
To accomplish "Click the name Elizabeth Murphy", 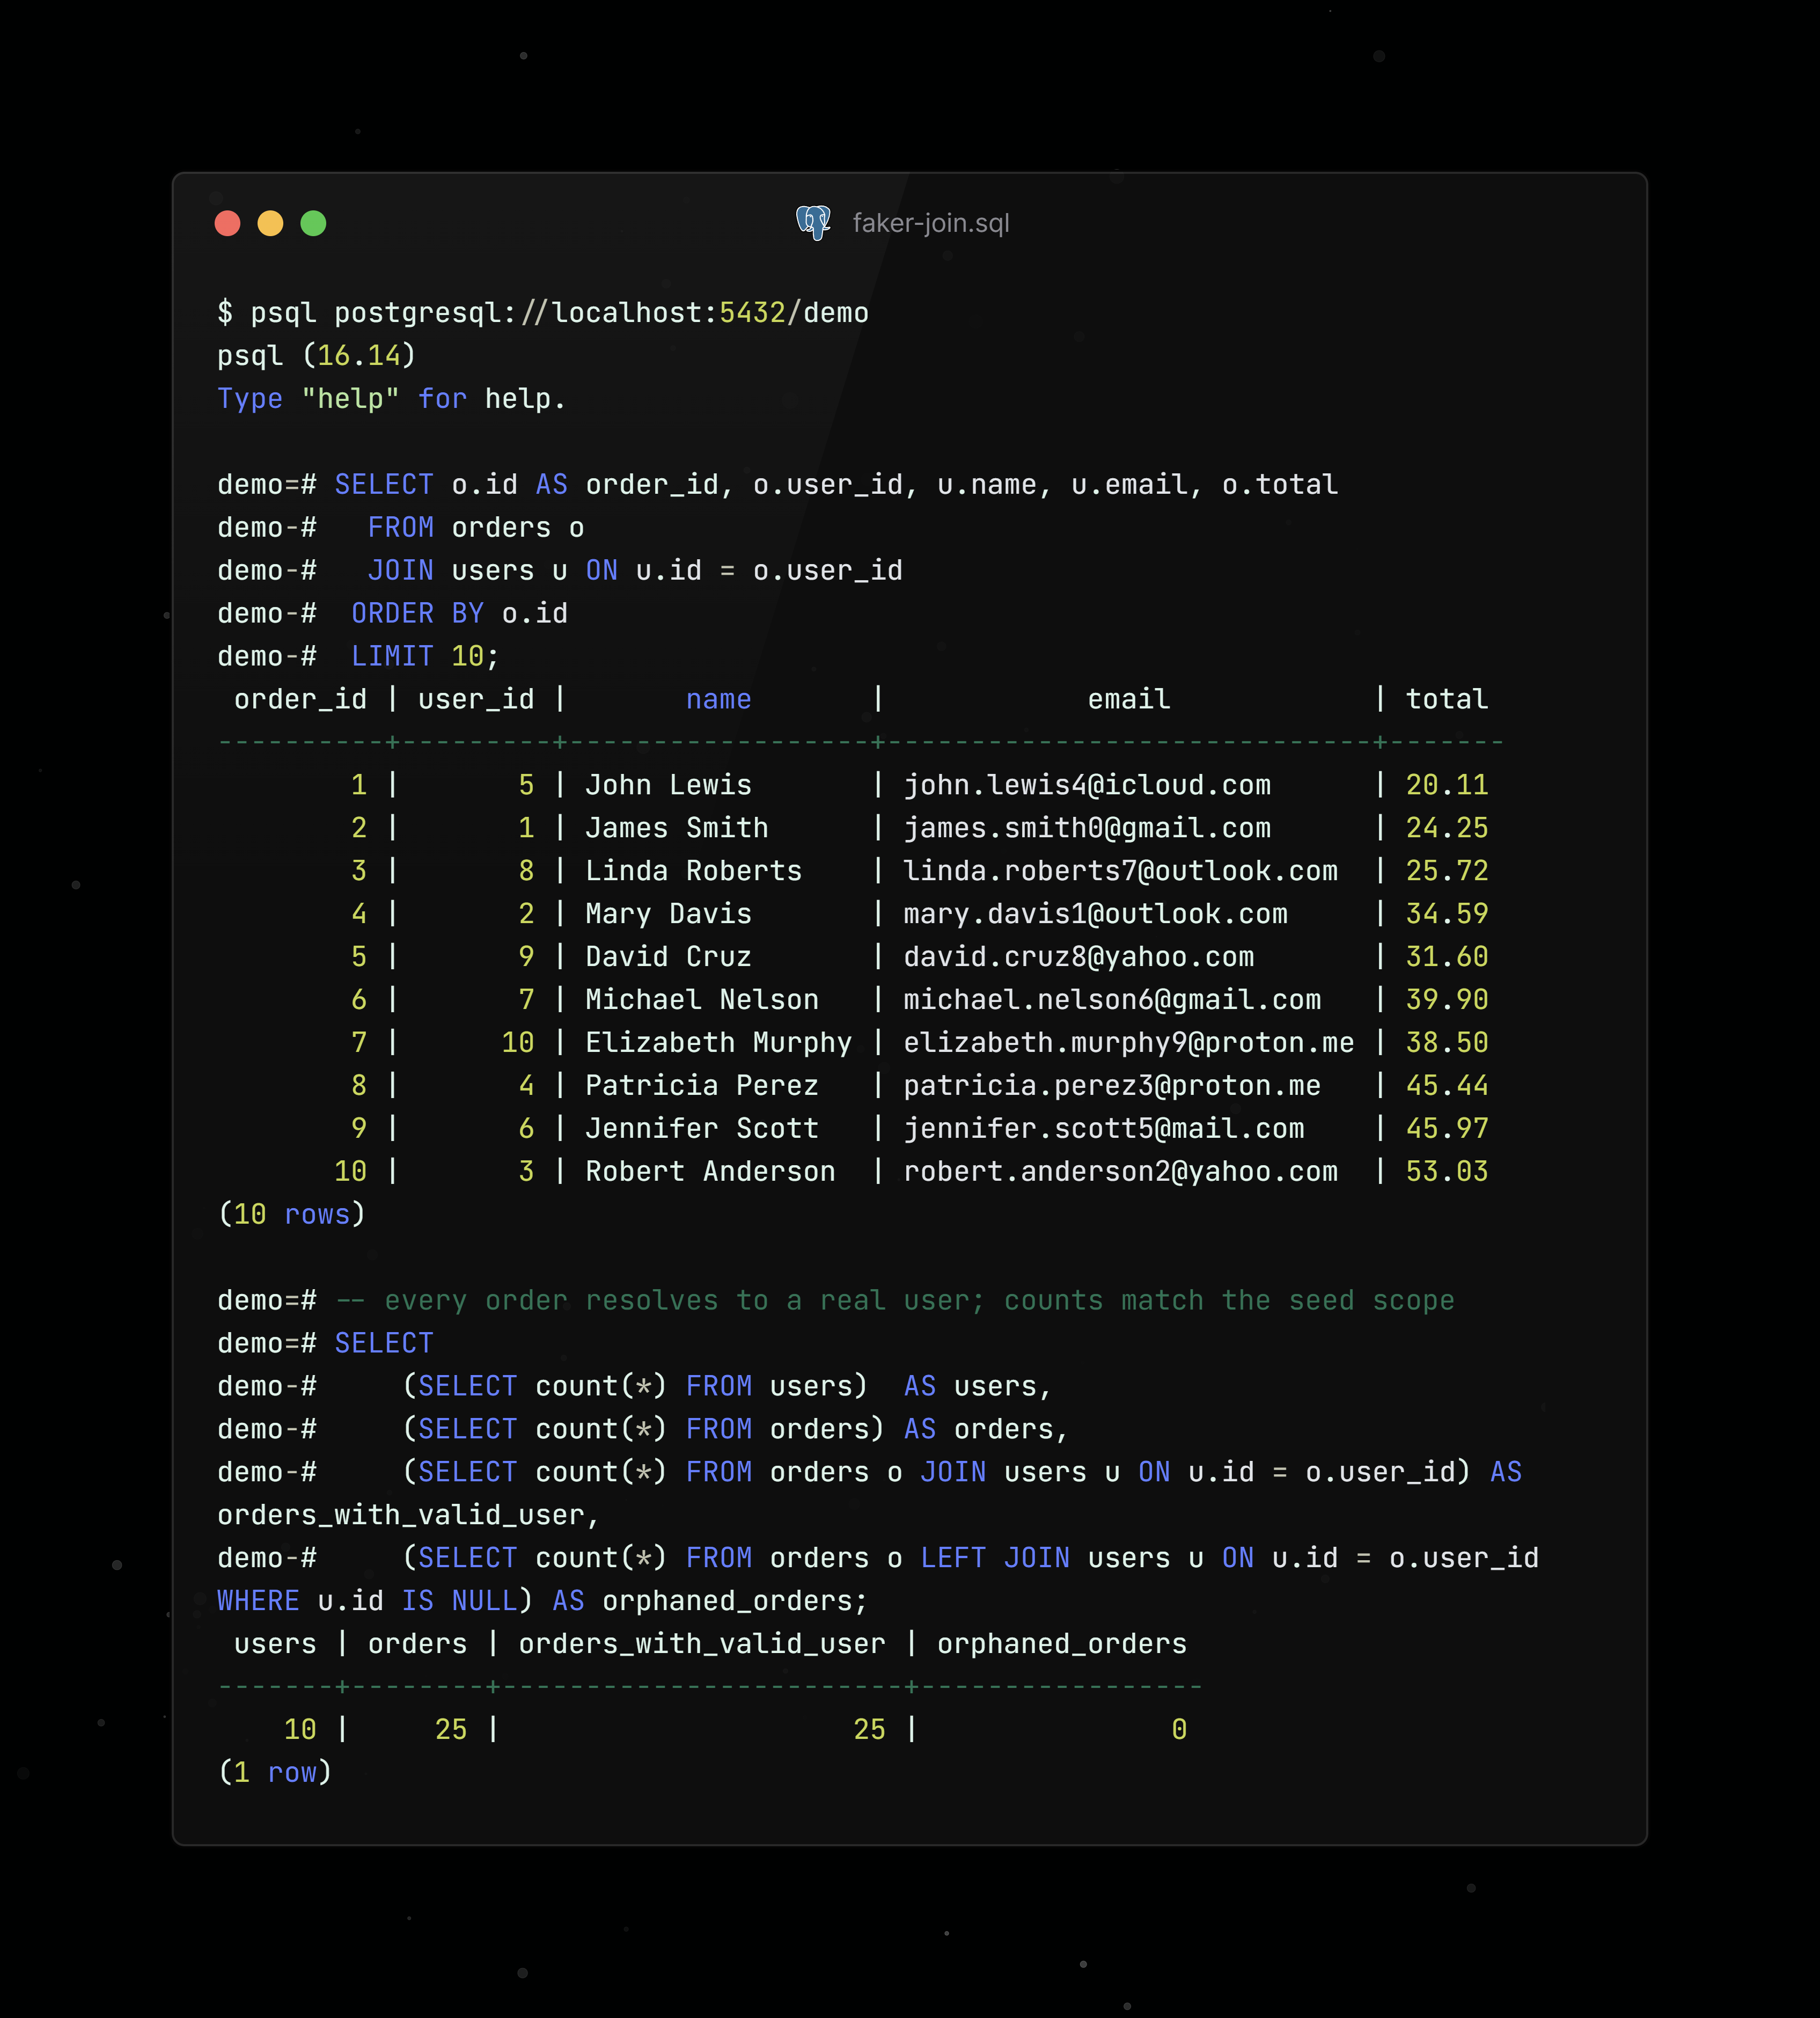I will click(718, 1043).
